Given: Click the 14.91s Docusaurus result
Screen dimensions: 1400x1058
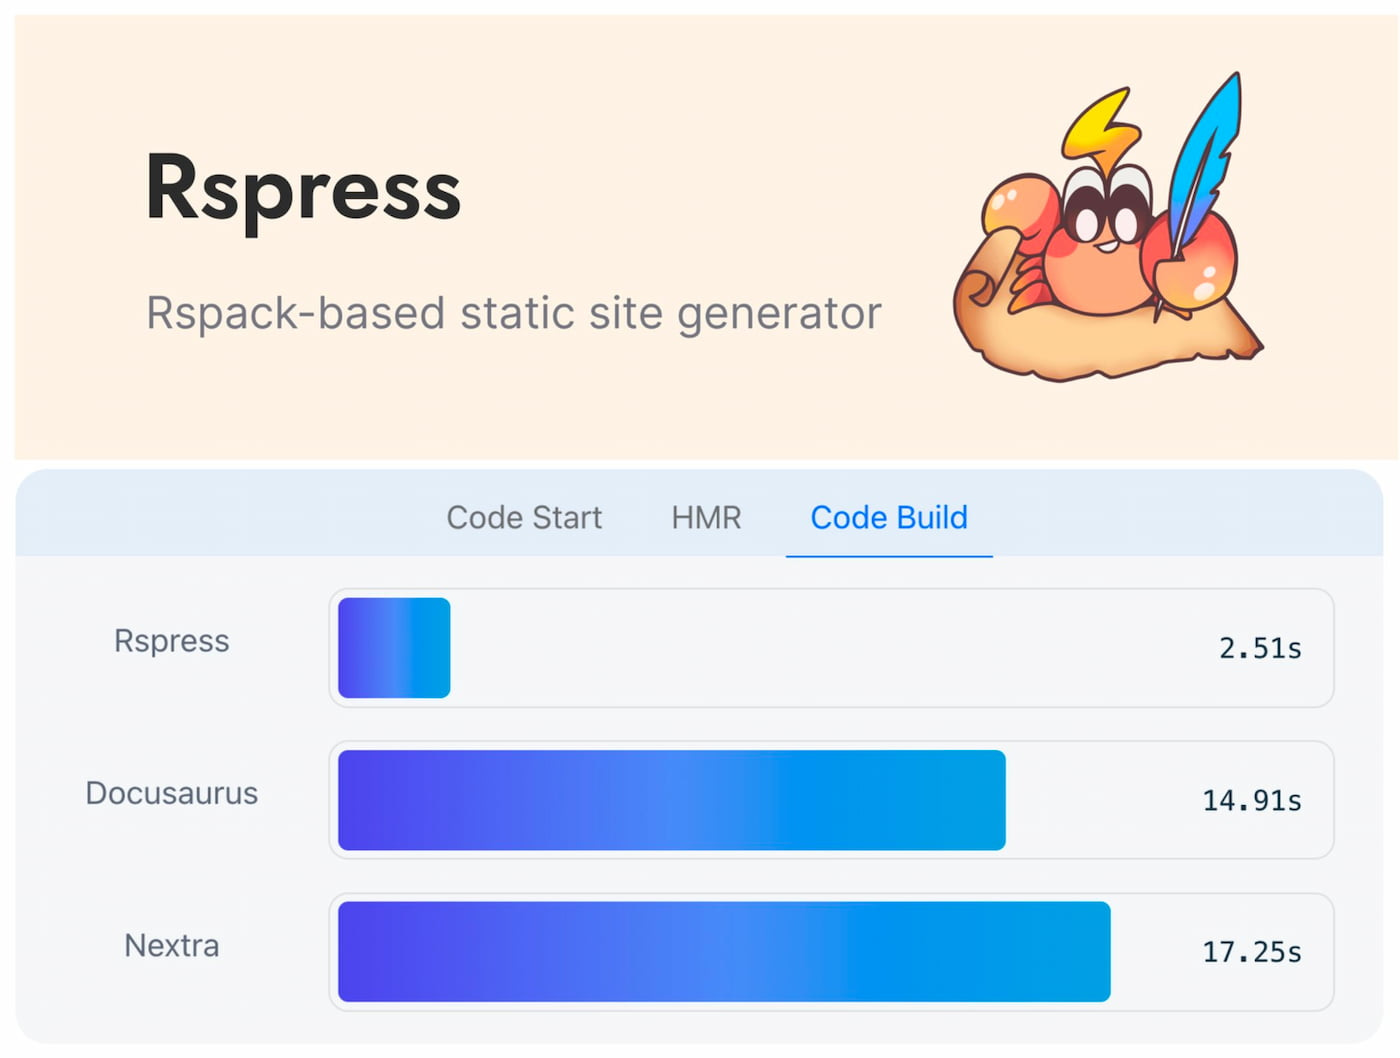Looking at the screenshot, I should tap(1251, 800).
